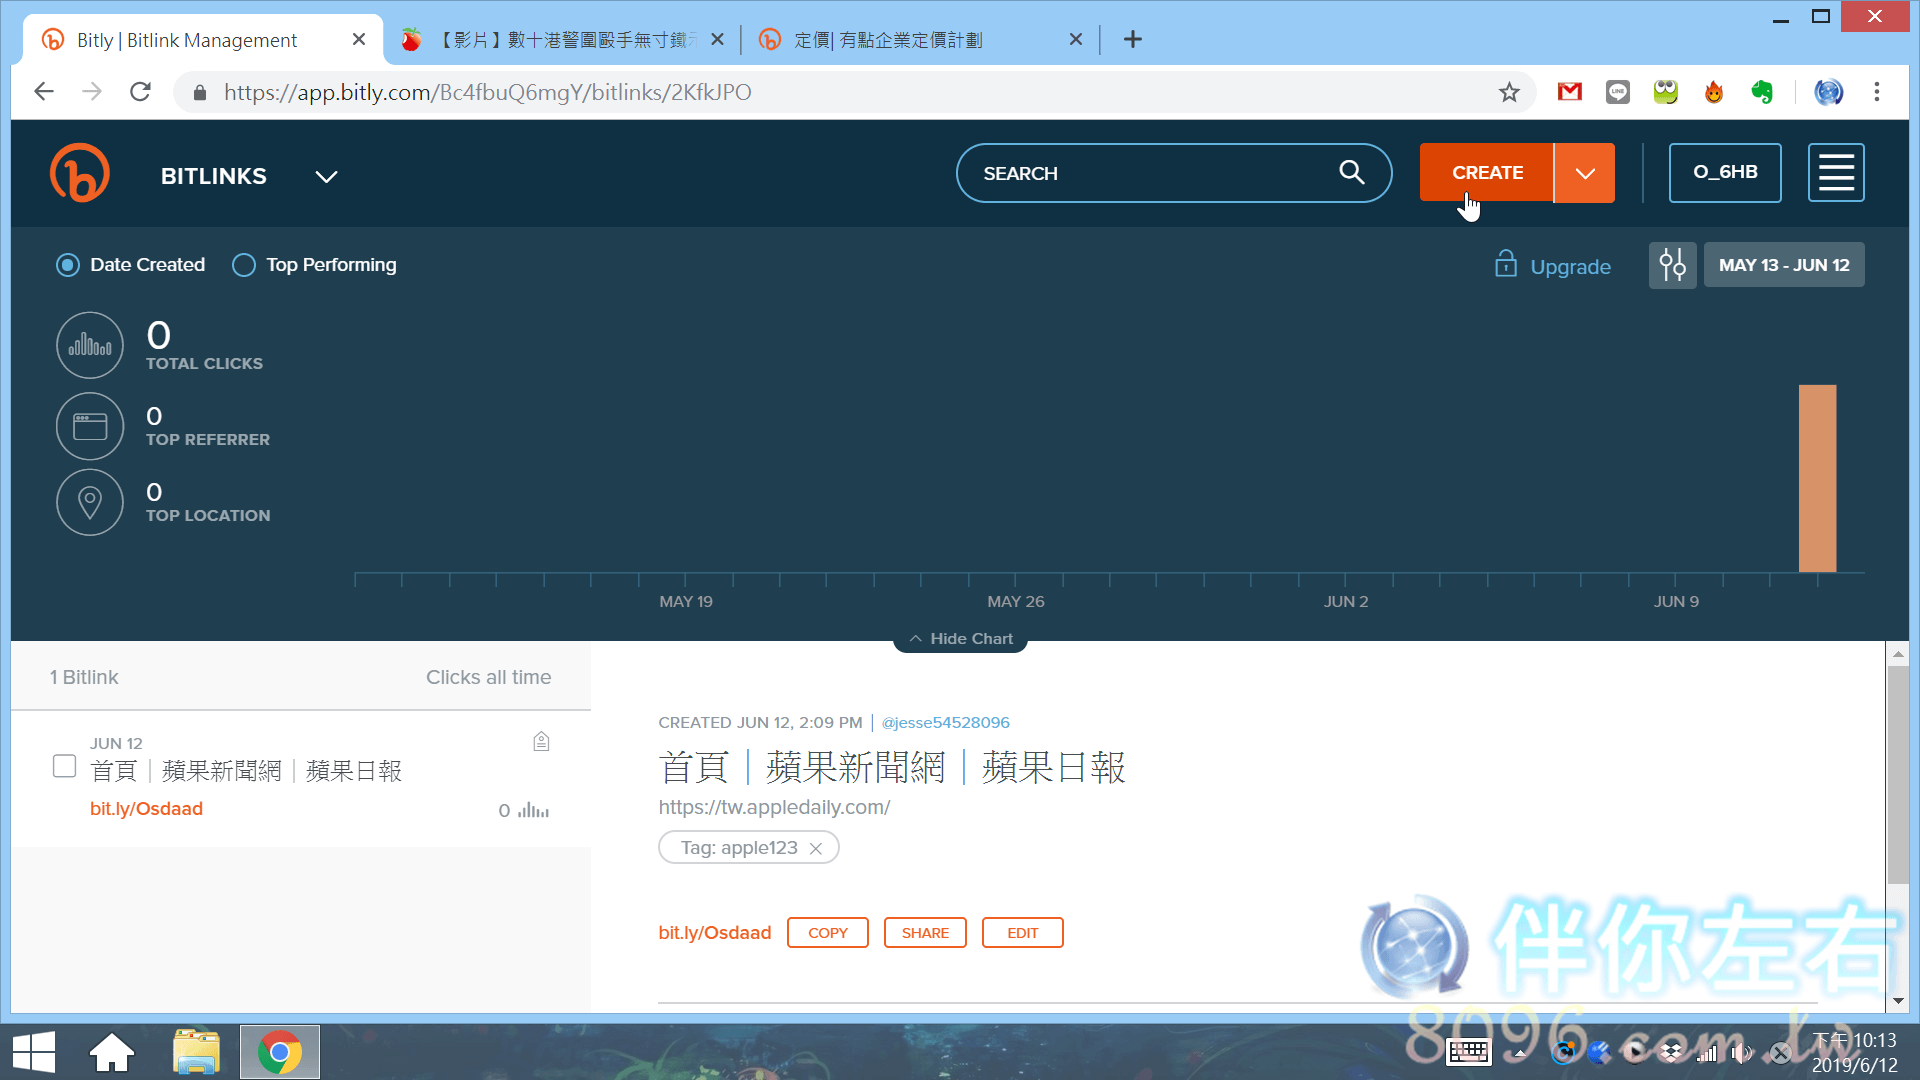Click the Chrome profile avatar icon

(x=1829, y=92)
